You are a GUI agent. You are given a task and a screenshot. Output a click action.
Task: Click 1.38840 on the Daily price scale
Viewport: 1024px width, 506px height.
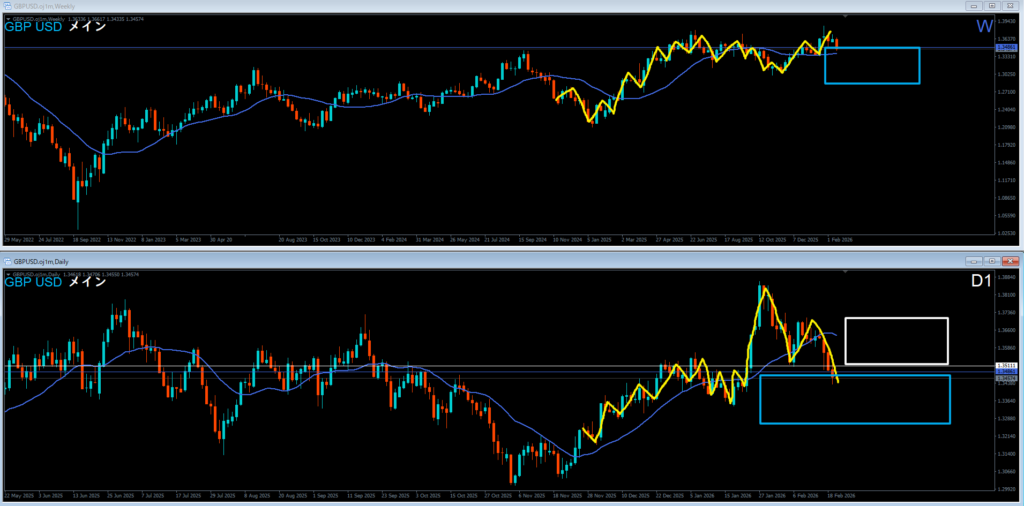point(1004,277)
